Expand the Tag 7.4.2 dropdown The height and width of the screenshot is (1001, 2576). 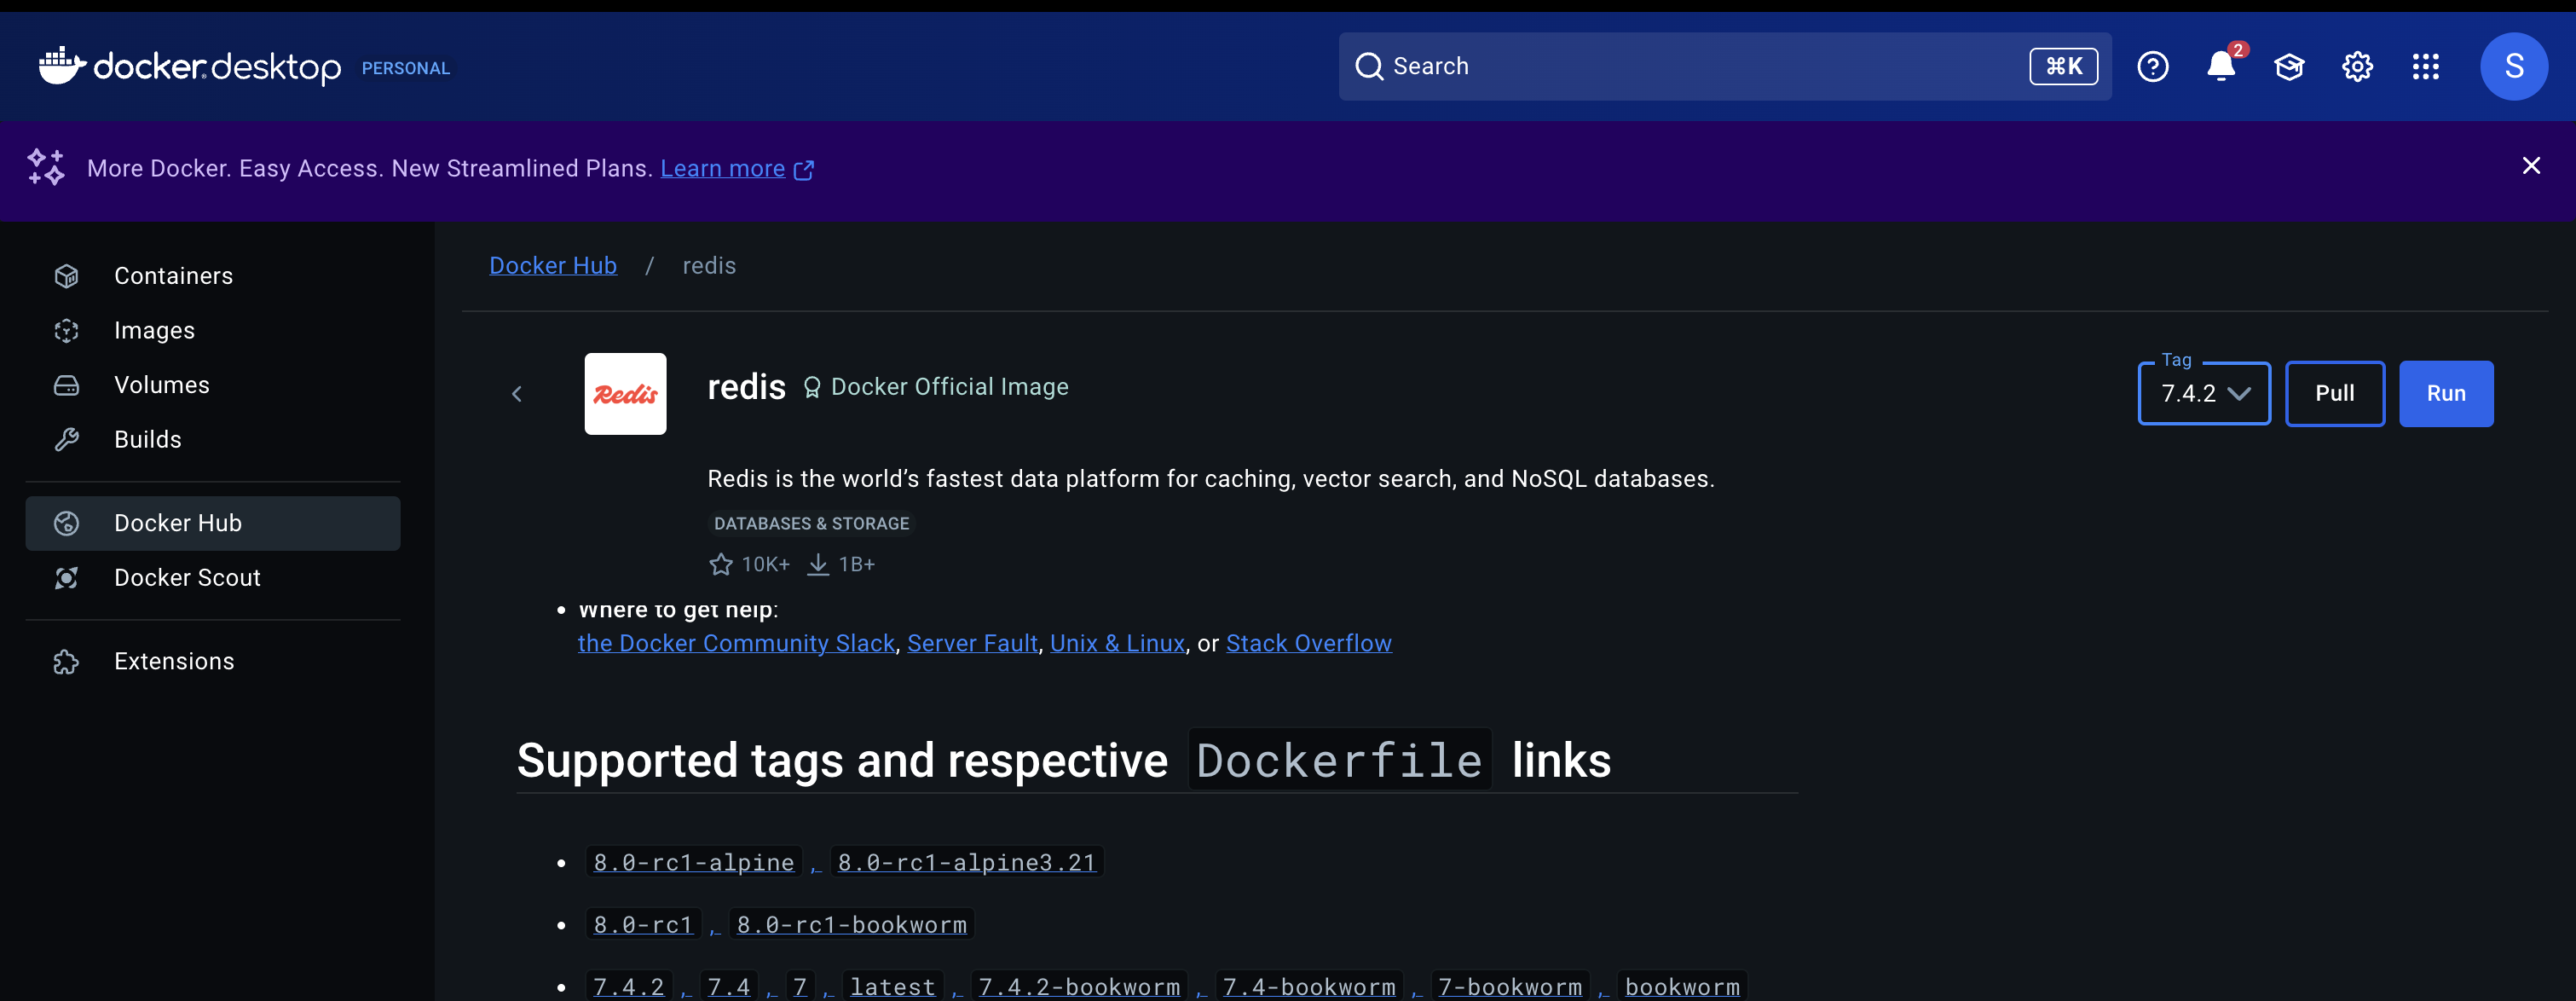2204,394
